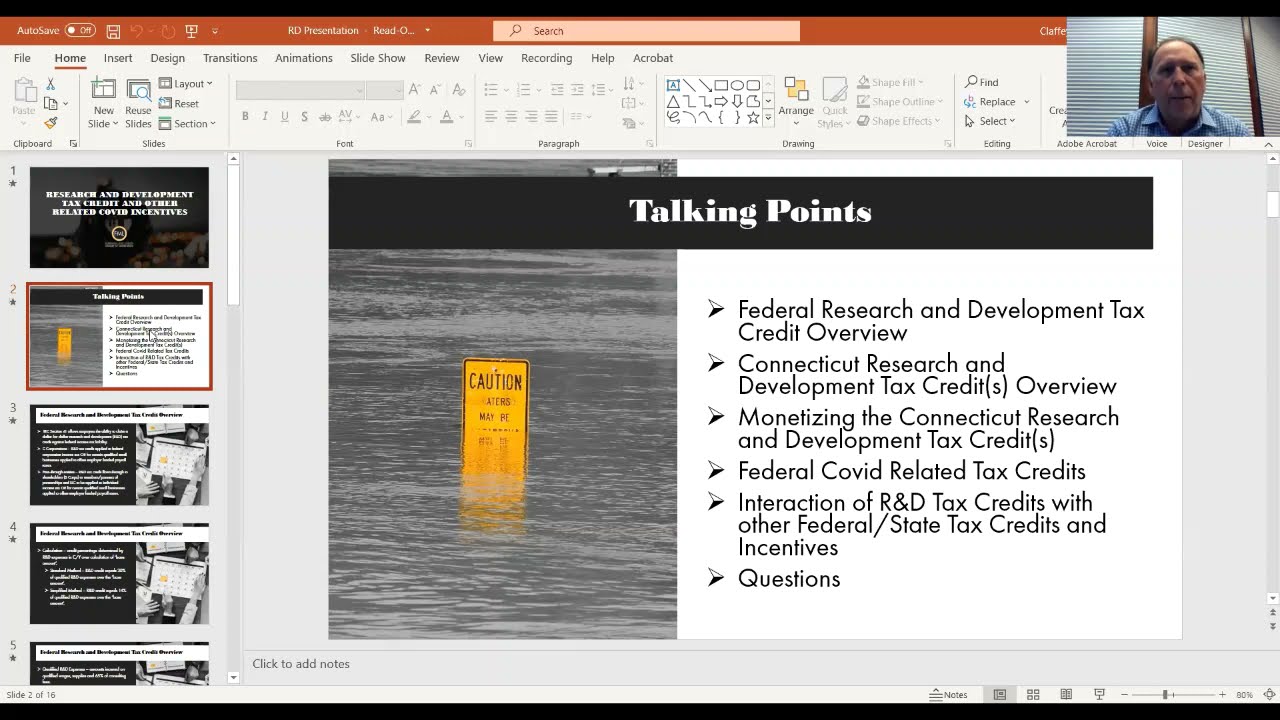Open Character Spacing dropdown

[x=349, y=117]
